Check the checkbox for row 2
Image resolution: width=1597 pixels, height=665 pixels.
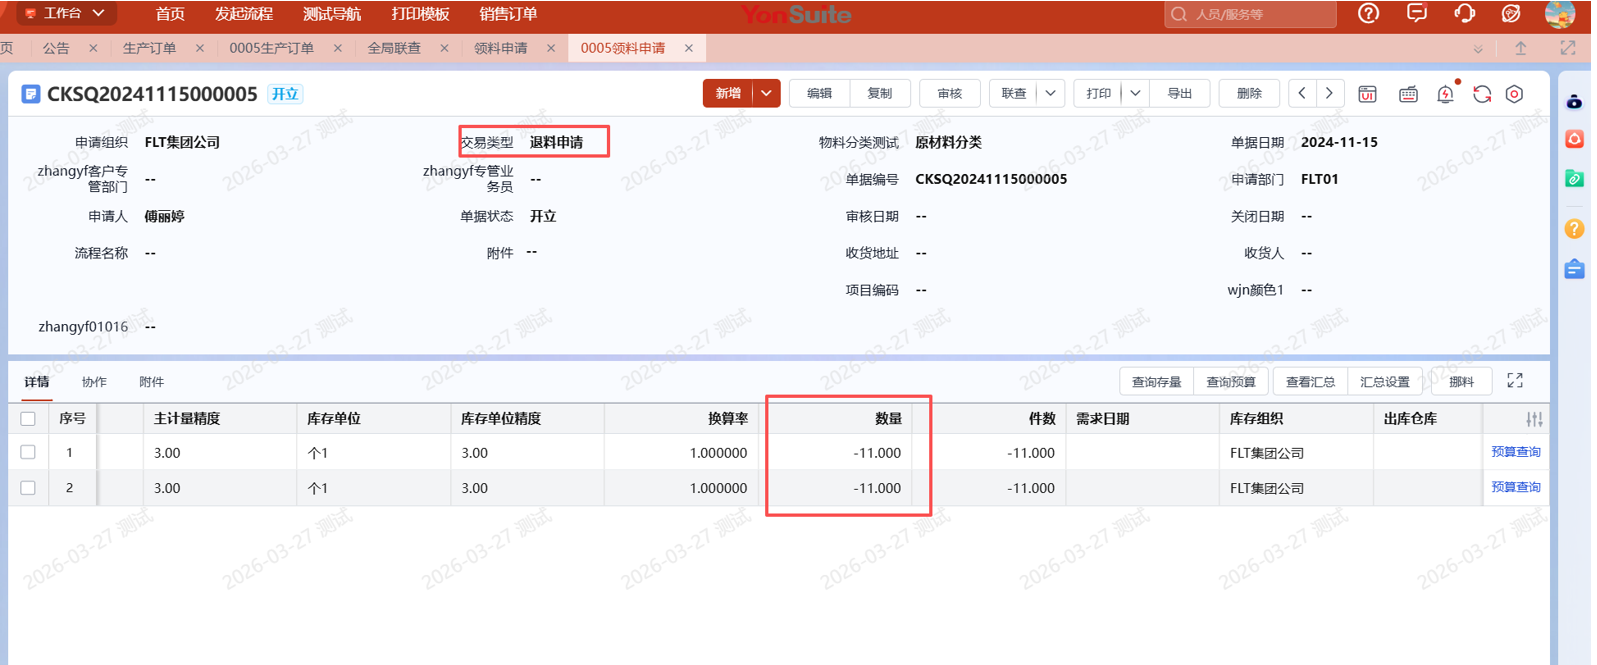point(28,488)
